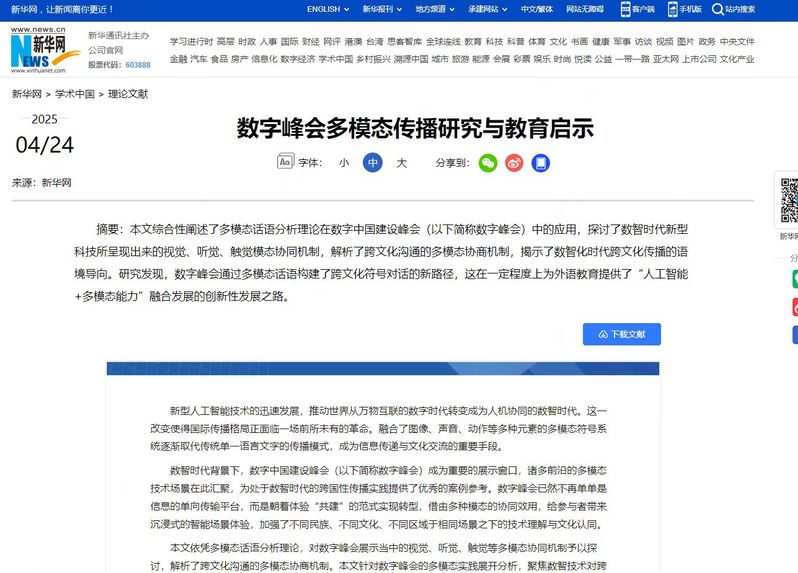
Task: Click the 娱乐 navigation item
Action: pos(542,59)
